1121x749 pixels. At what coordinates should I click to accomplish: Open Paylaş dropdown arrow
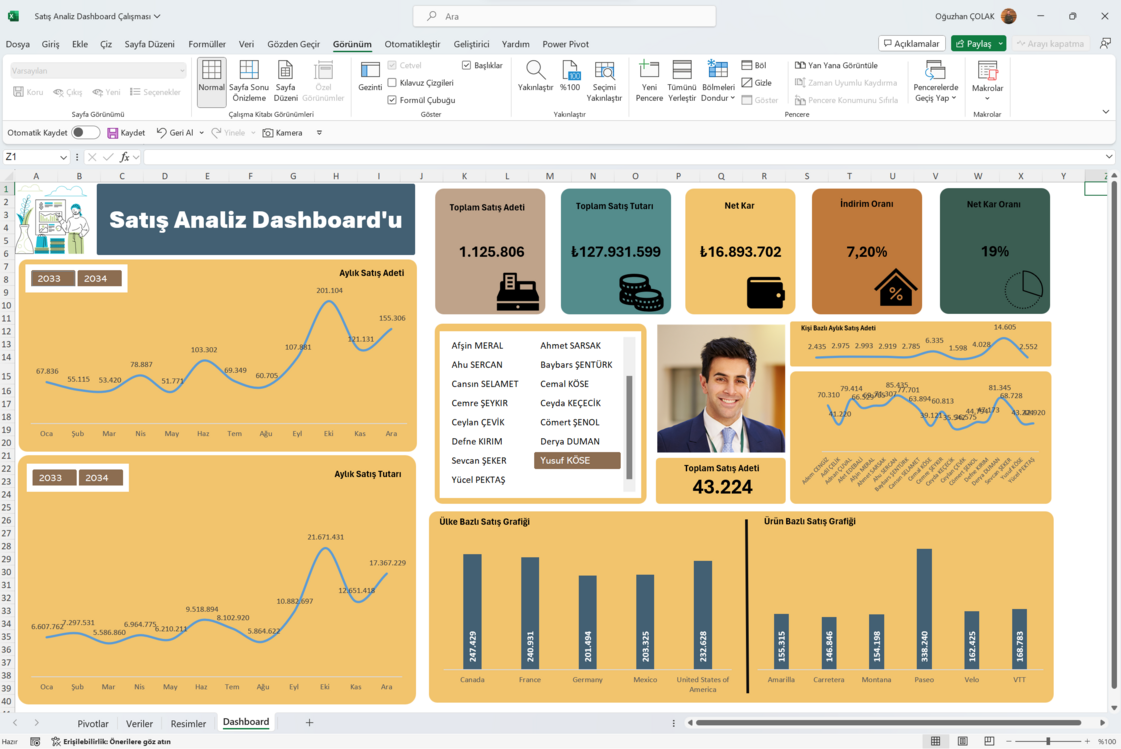[x=1000, y=44]
